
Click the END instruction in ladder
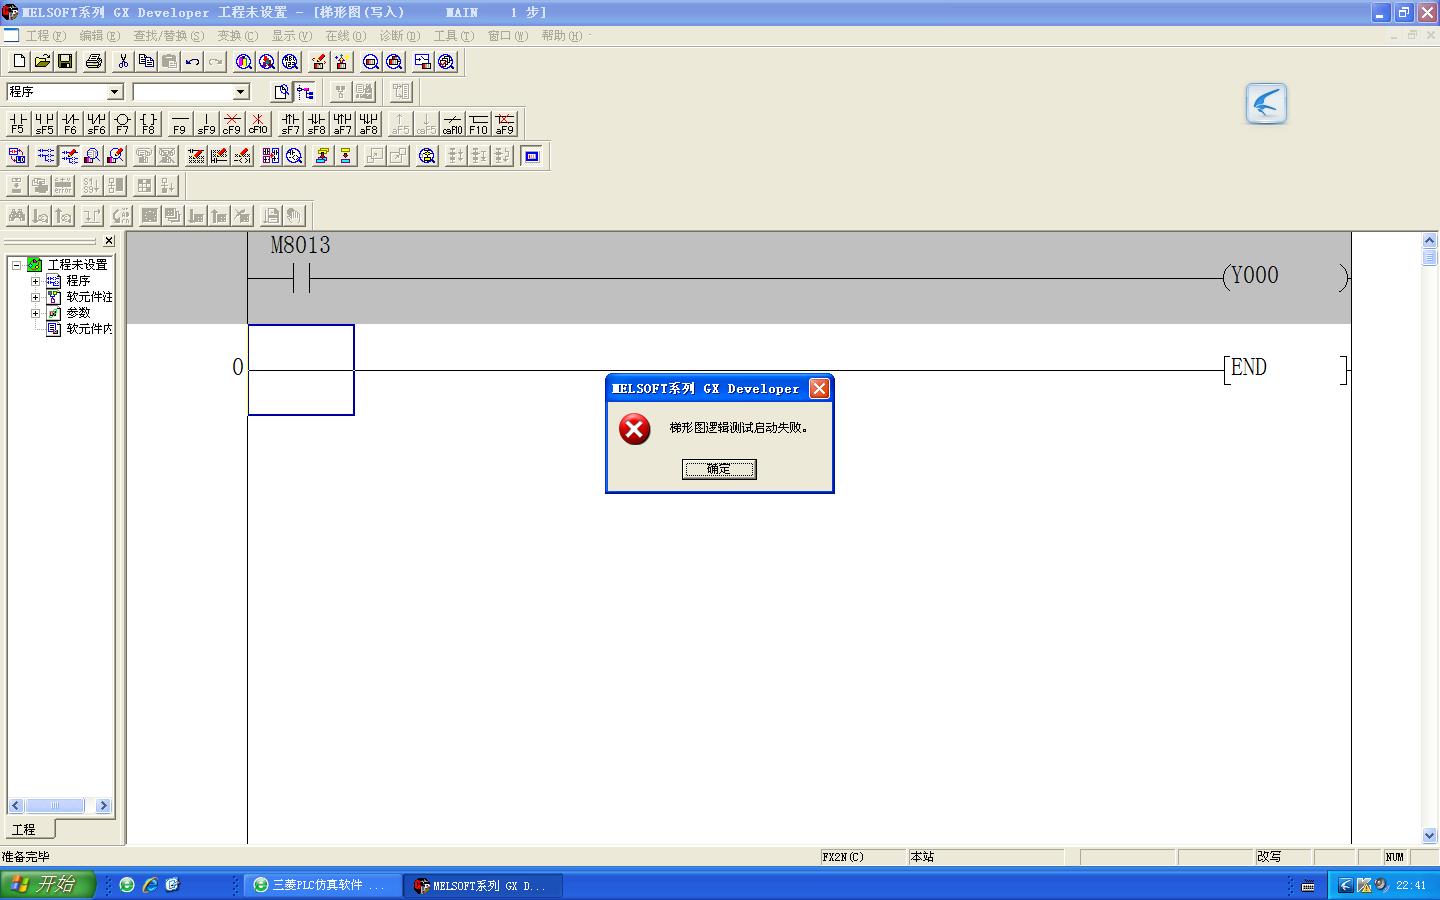(x=1249, y=368)
